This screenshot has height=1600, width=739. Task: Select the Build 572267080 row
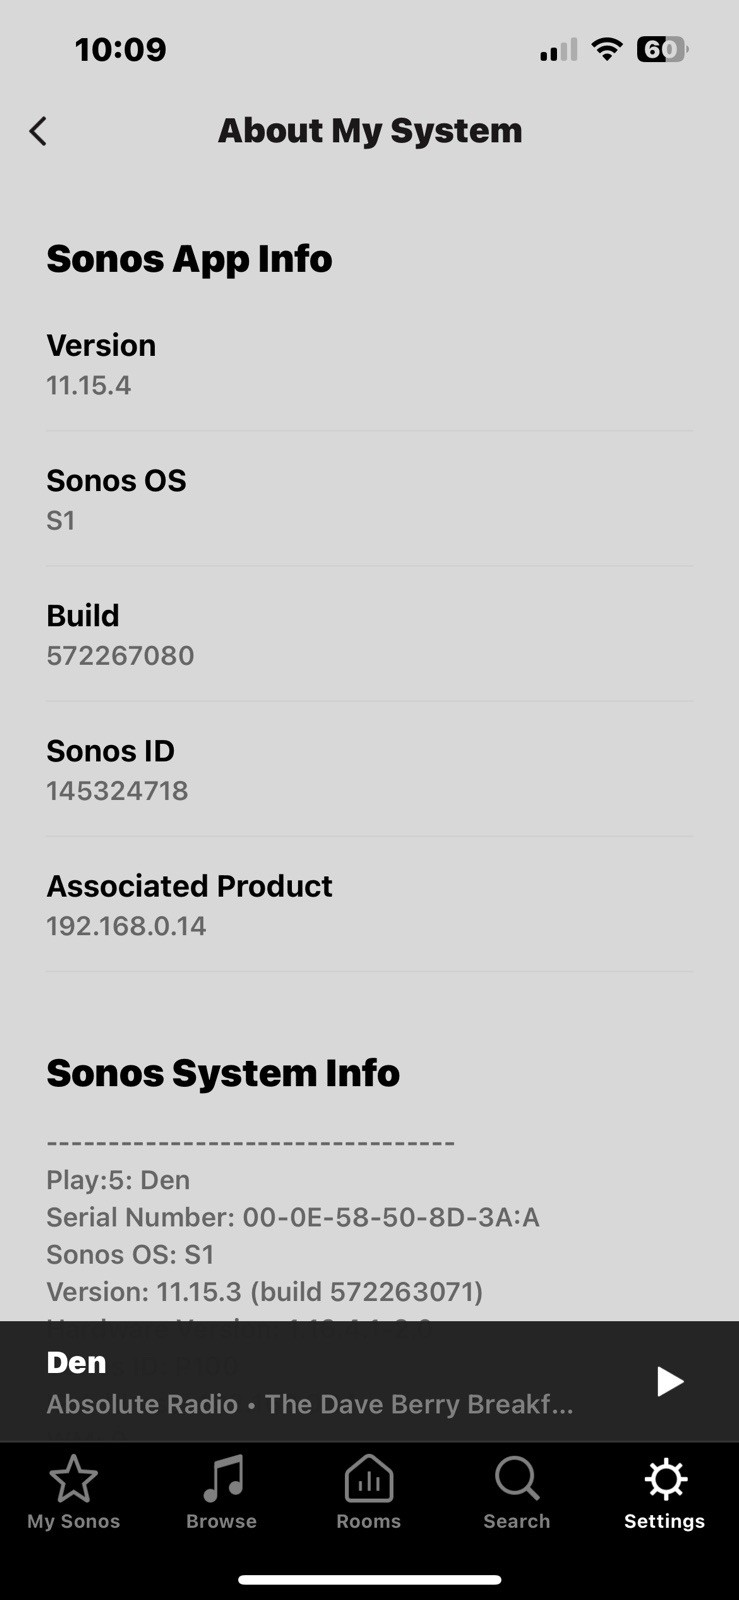369,634
